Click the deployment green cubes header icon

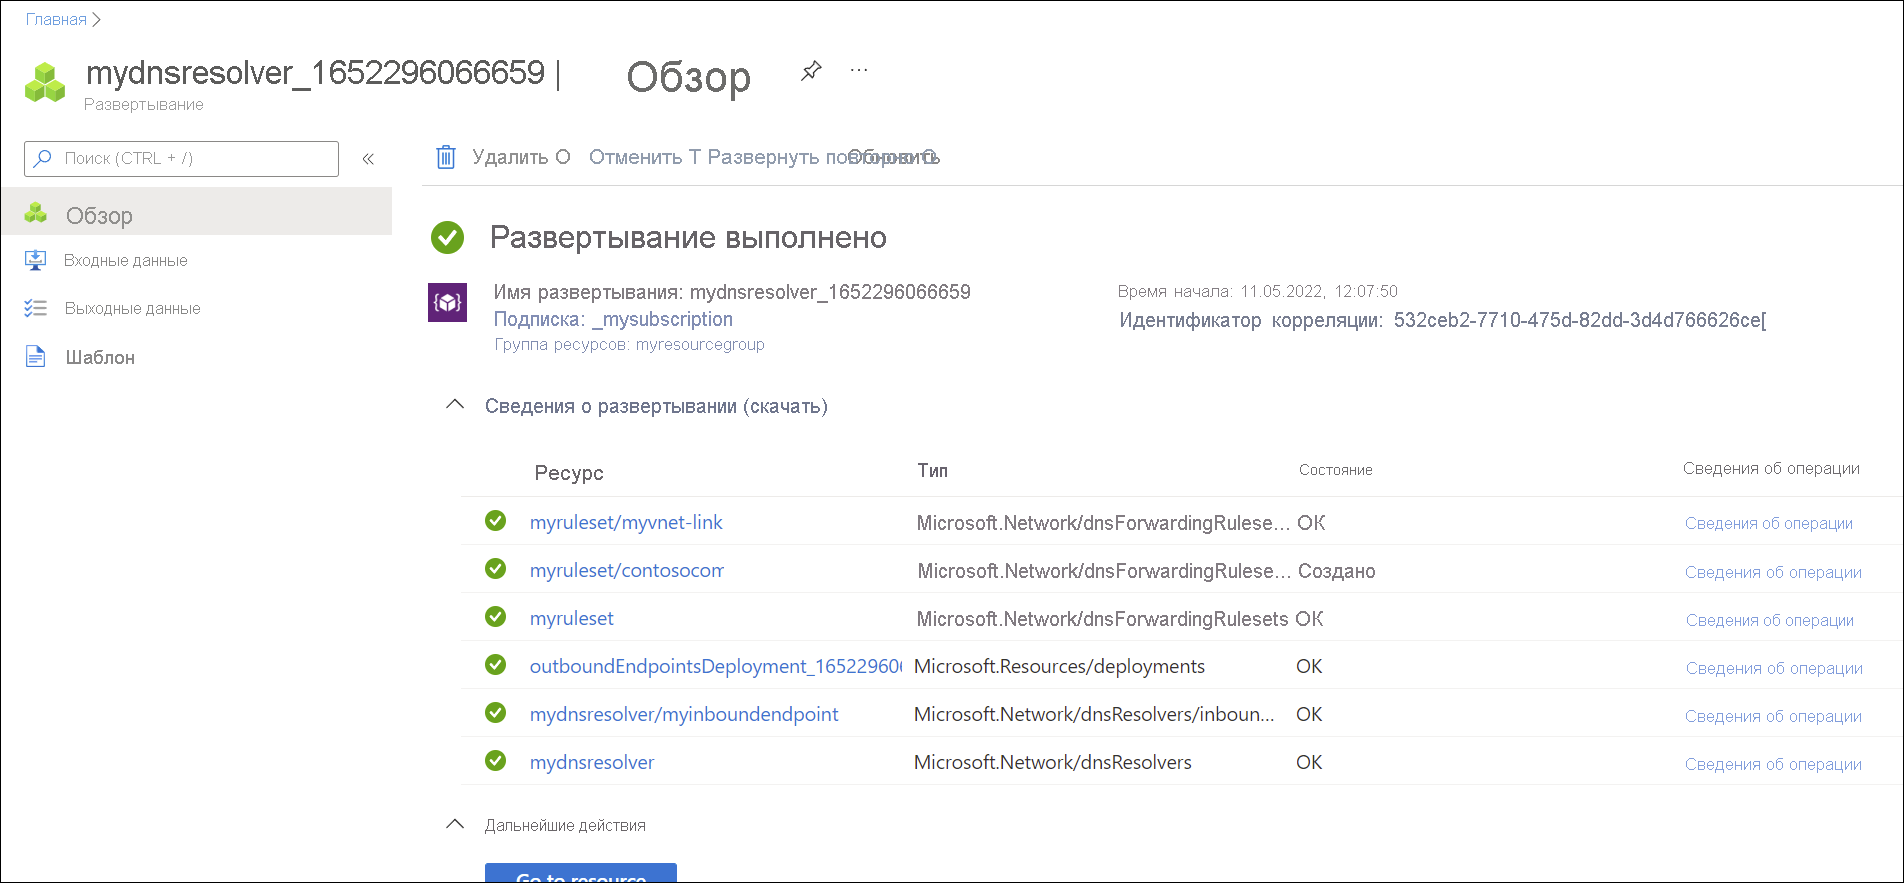(x=45, y=82)
